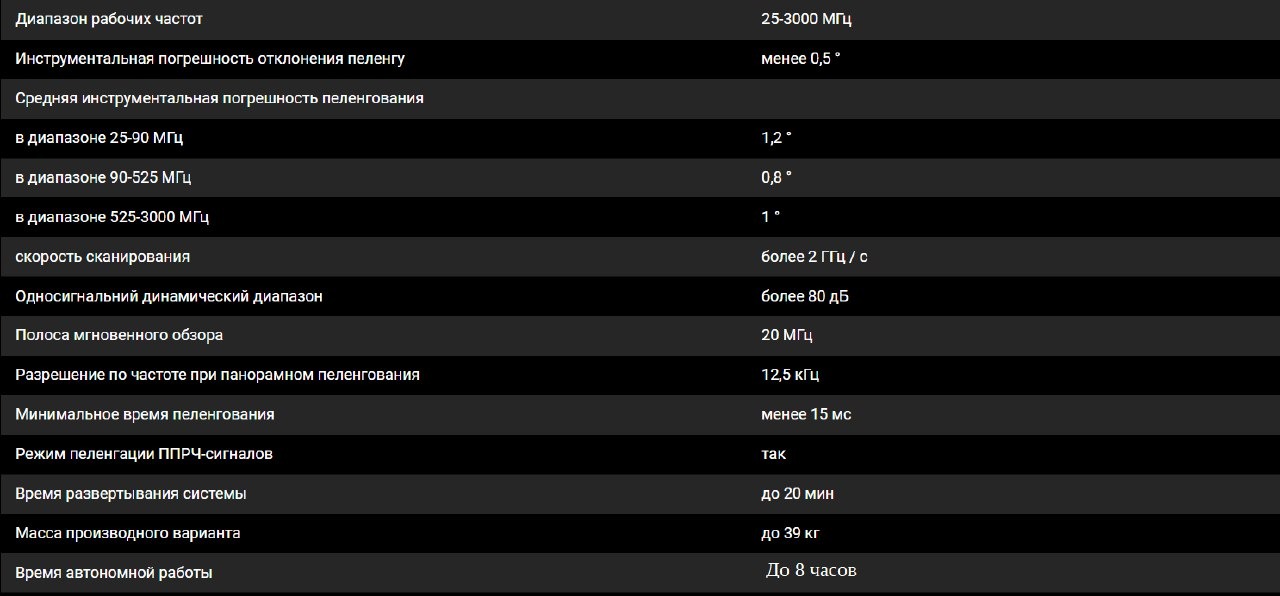
Task: Click the 'в диапазоне 25-90 МГц' label
Action: [x=99, y=138]
